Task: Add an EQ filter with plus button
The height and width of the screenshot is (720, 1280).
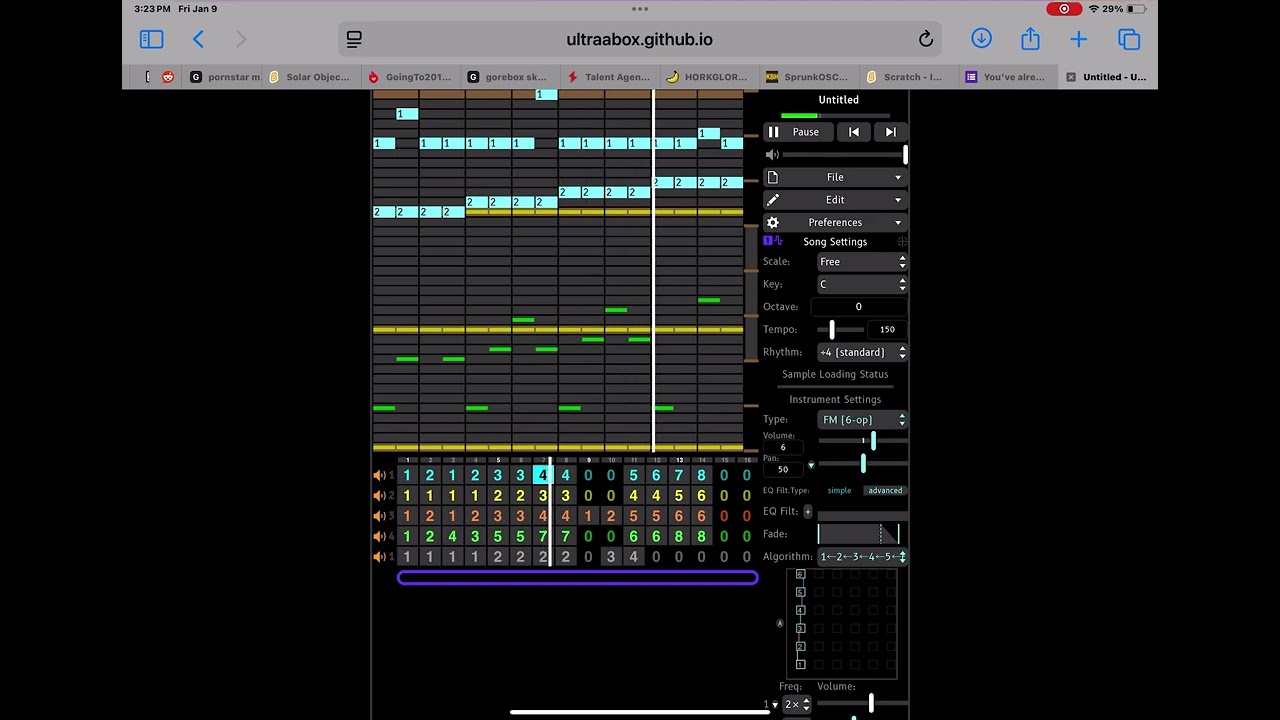Action: click(x=807, y=511)
